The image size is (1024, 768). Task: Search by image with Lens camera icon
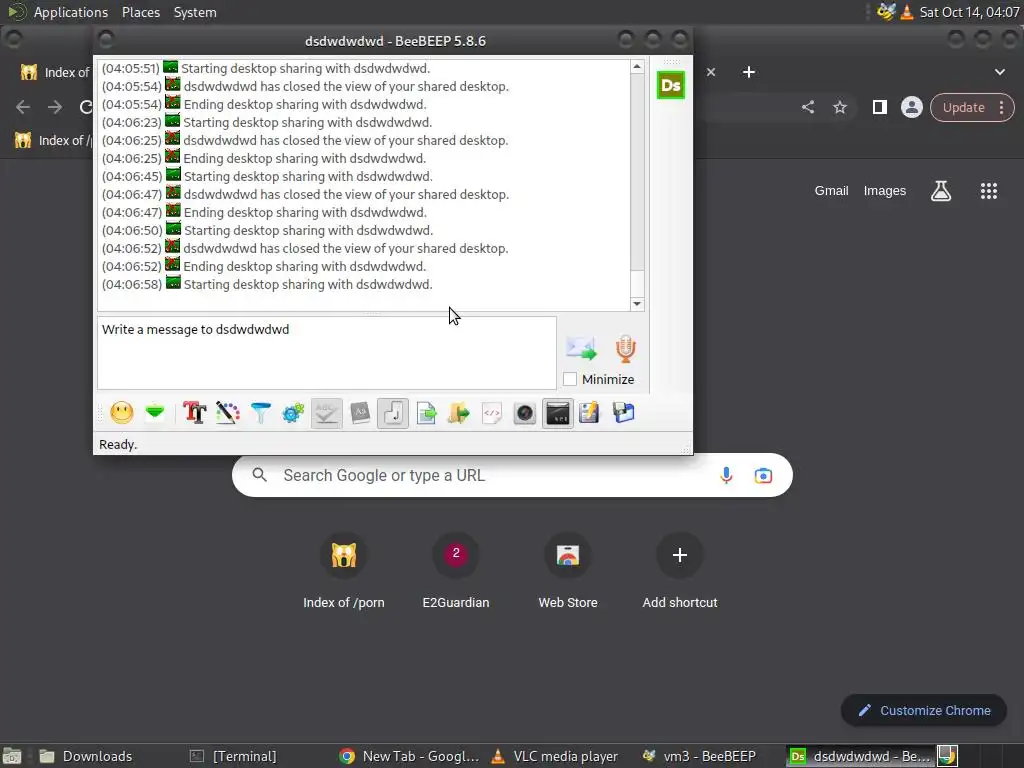pyautogui.click(x=763, y=475)
